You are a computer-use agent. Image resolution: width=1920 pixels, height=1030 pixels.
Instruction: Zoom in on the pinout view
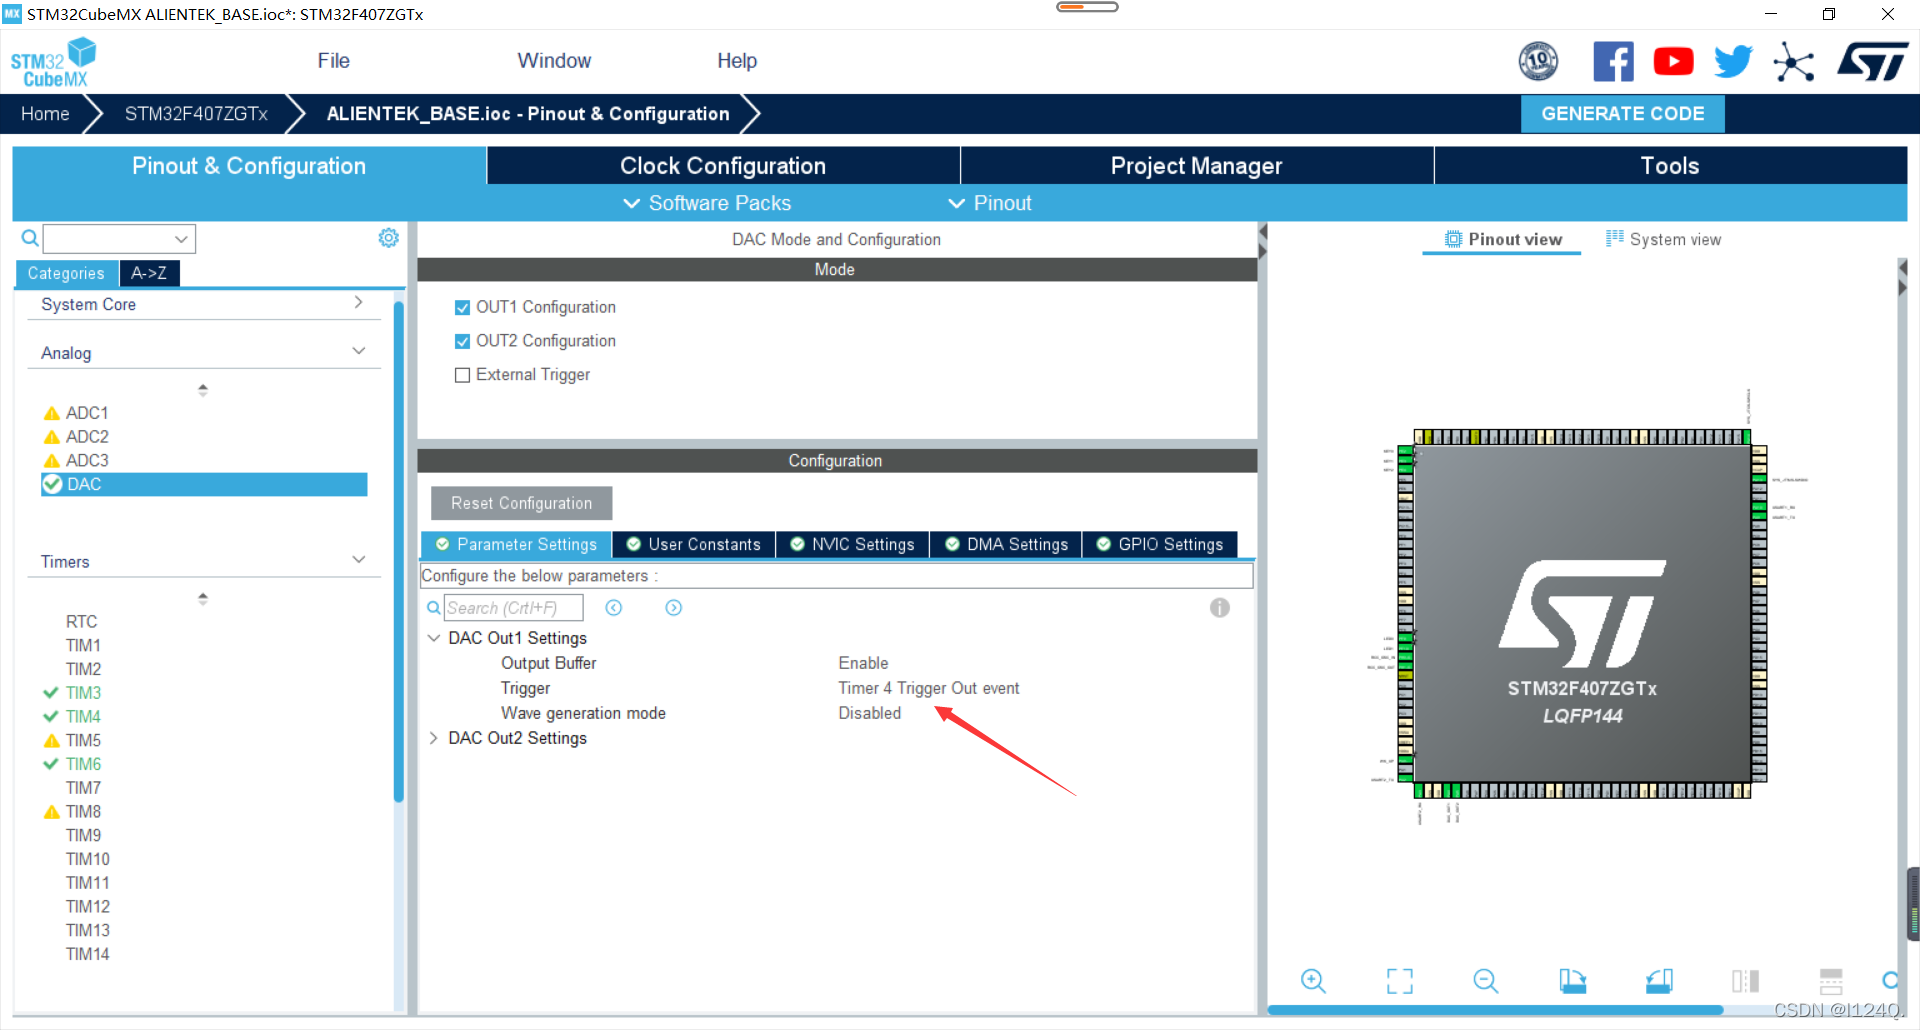click(x=1313, y=981)
